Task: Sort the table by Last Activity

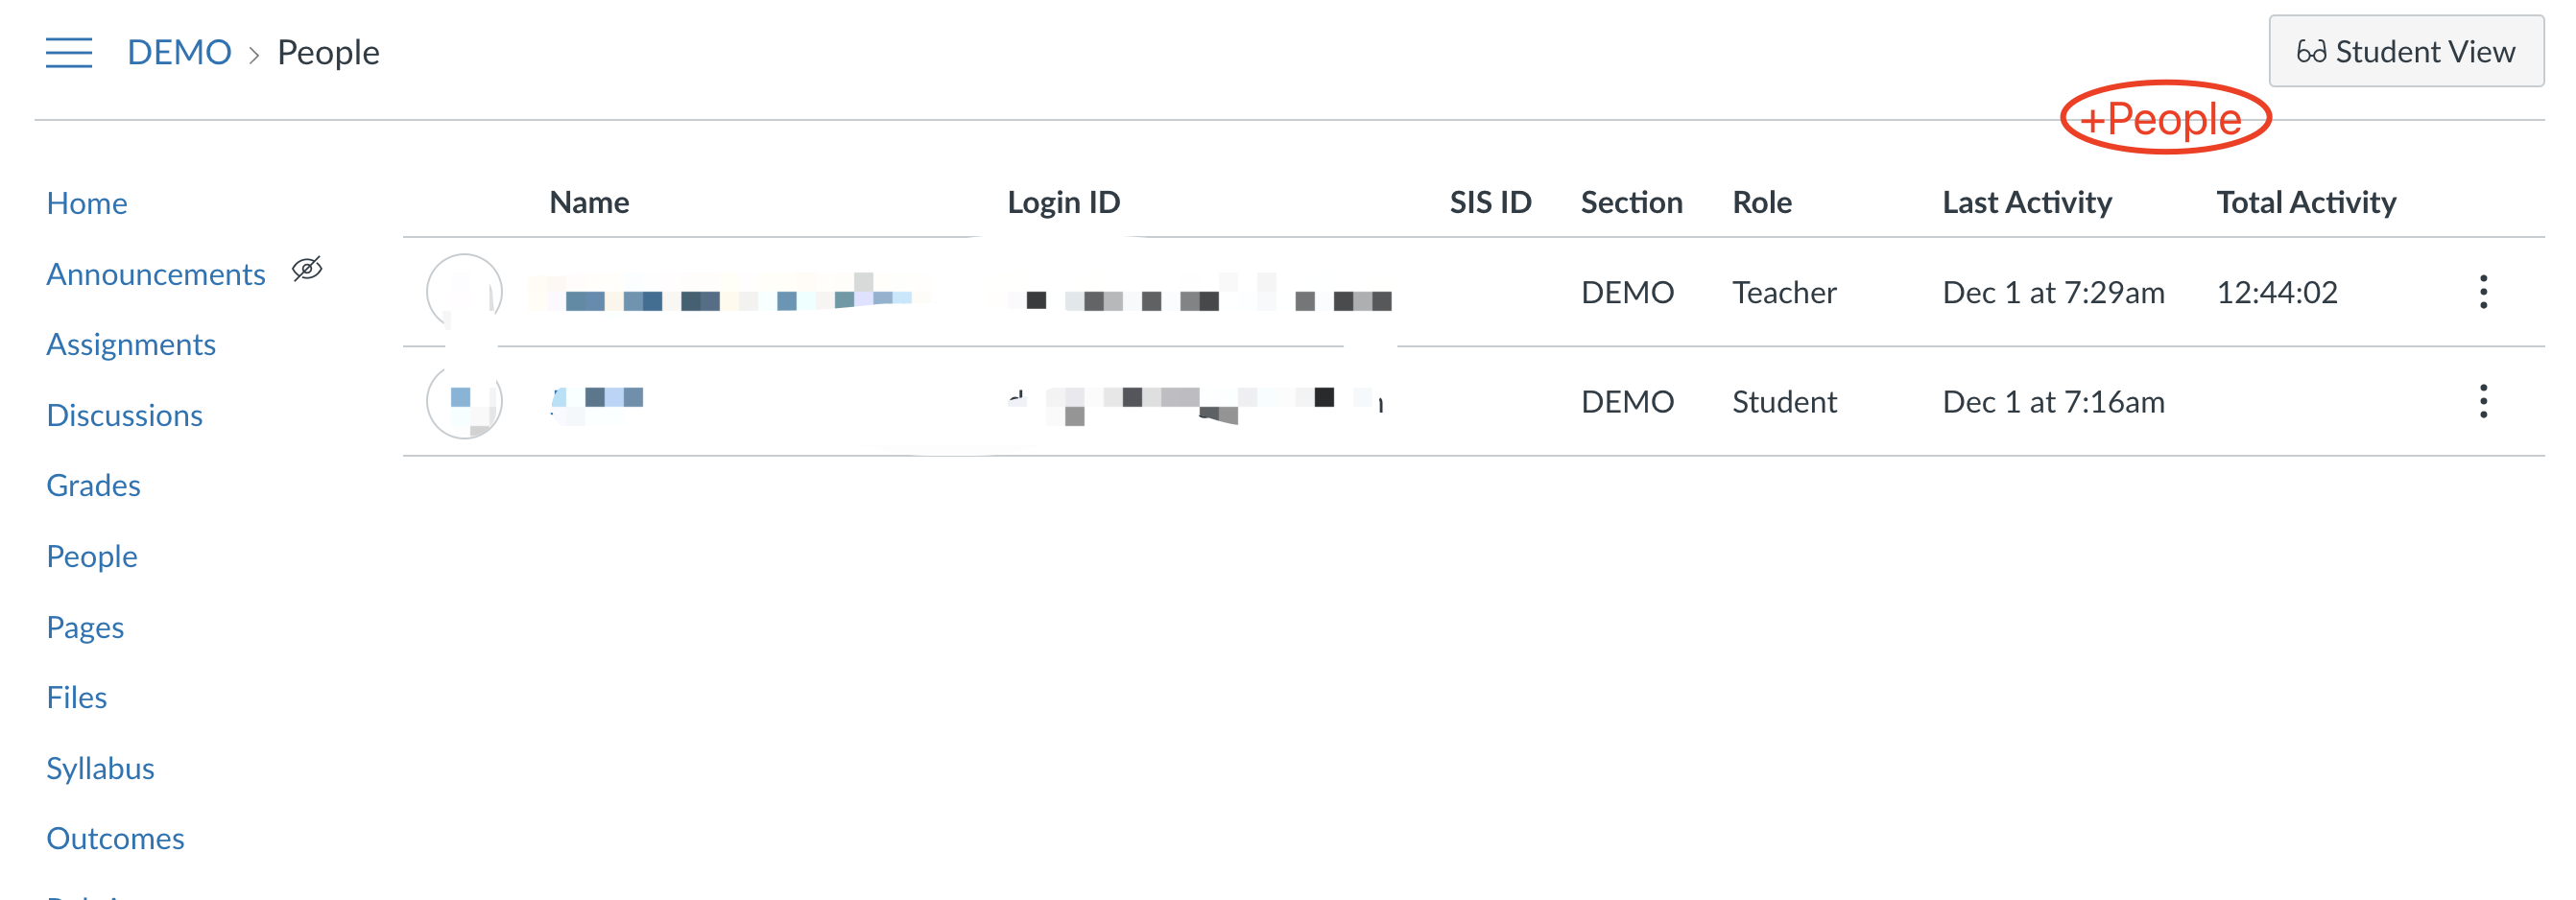Action: [2025, 202]
